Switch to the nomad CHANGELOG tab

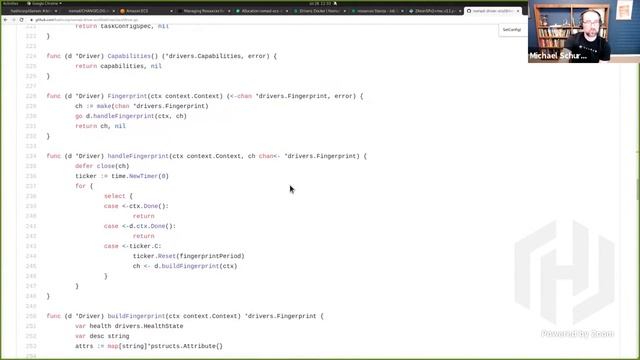[88, 11]
